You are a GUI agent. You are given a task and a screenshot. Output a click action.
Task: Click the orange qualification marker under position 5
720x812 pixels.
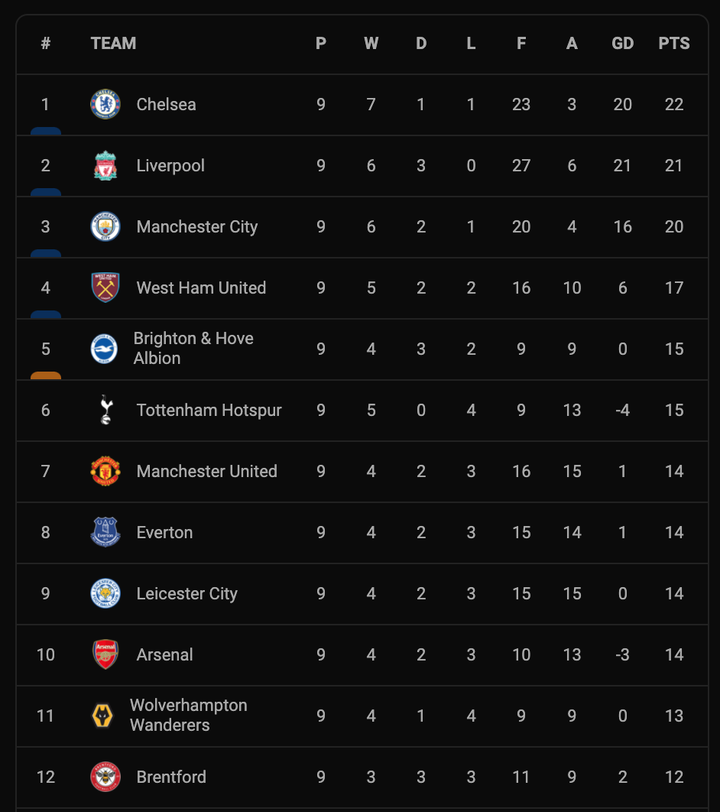(x=46, y=376)
